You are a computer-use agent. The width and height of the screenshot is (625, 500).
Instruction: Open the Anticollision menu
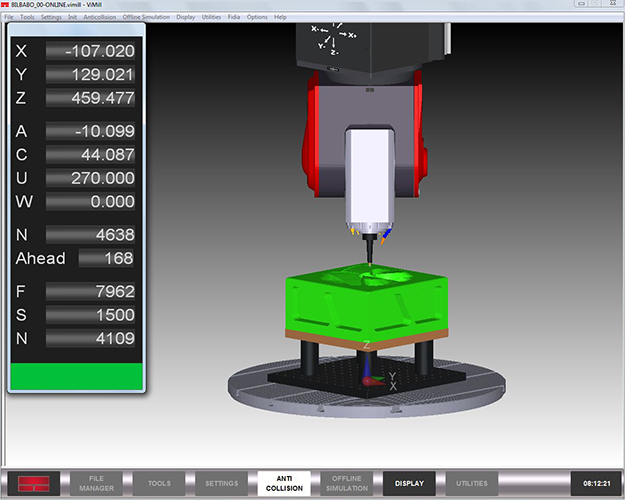[x=98, y=17]
